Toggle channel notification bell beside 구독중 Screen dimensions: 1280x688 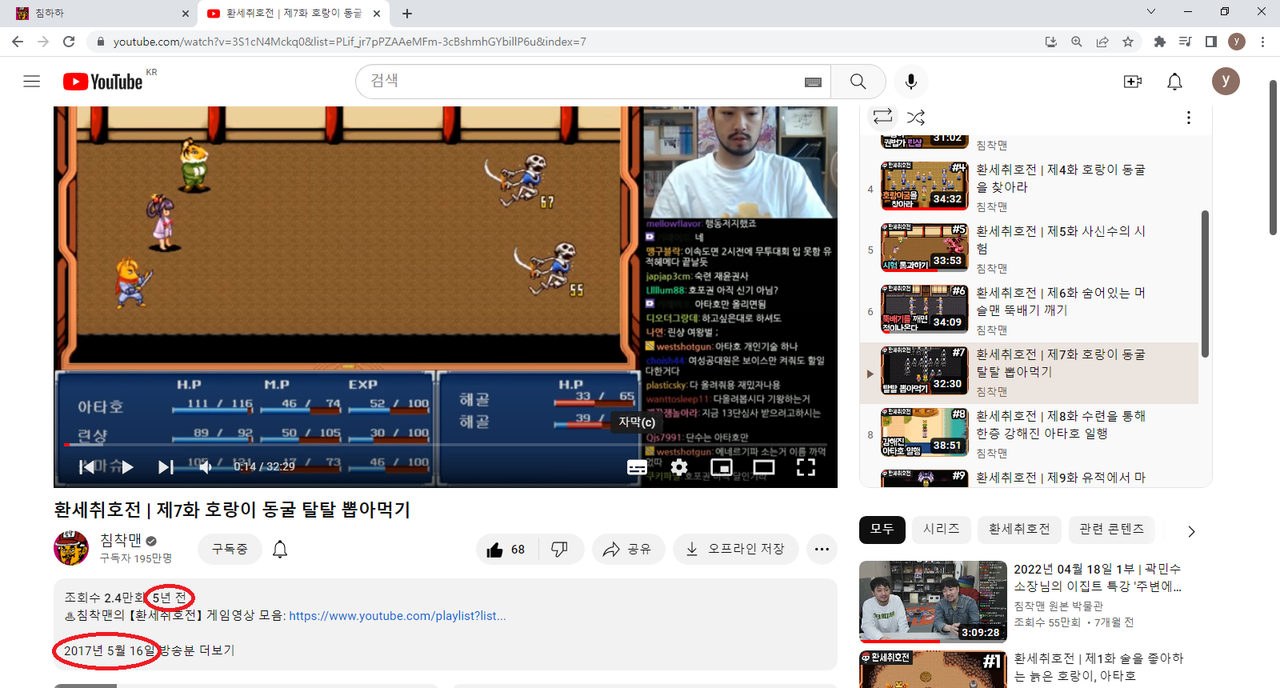281,549
